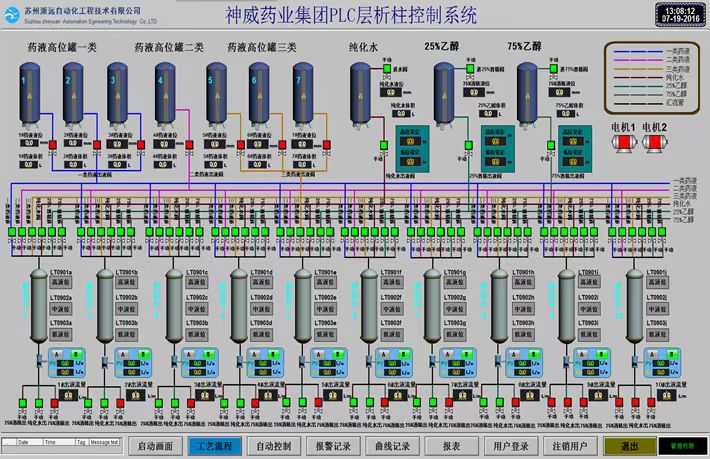The image size is (710, 459).
Task: Switch to the 启动画面 startup screen
Action: pos(155,445)
